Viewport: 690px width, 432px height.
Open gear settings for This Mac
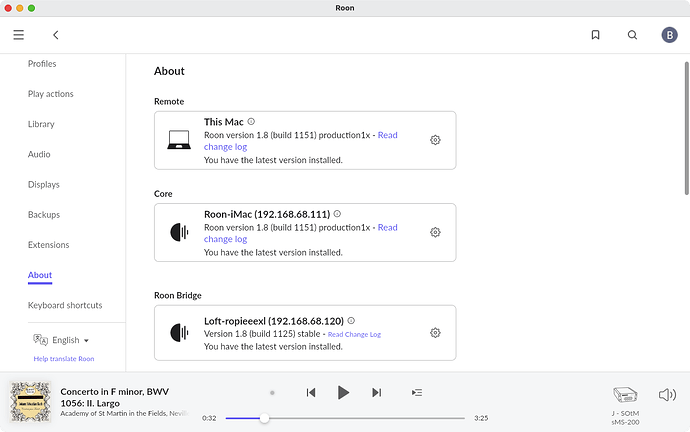435,140
